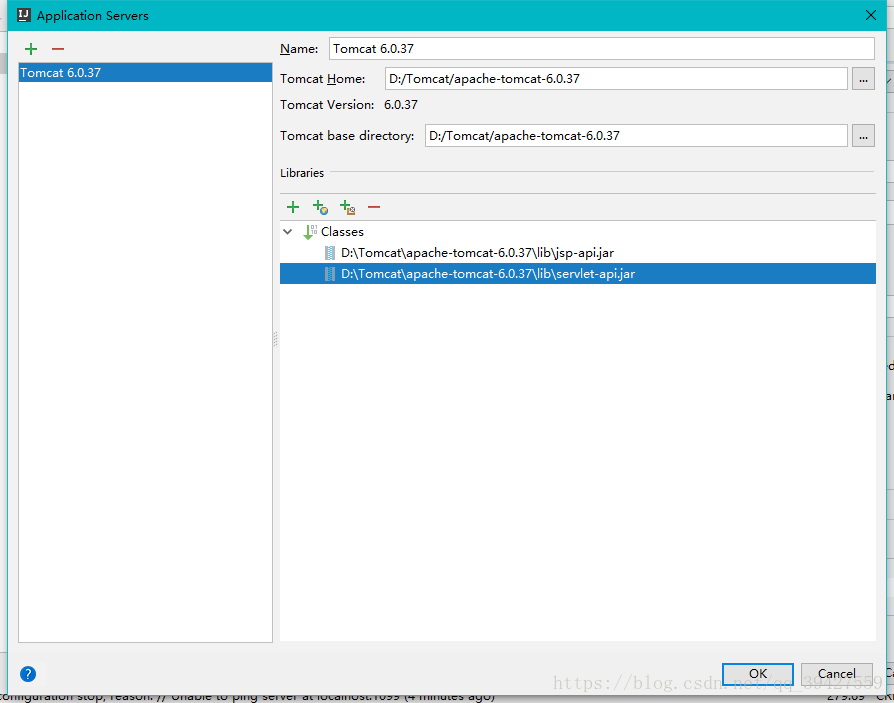
Task: Edit the Tomcat base directory field
Action: (x=636, y=136)
